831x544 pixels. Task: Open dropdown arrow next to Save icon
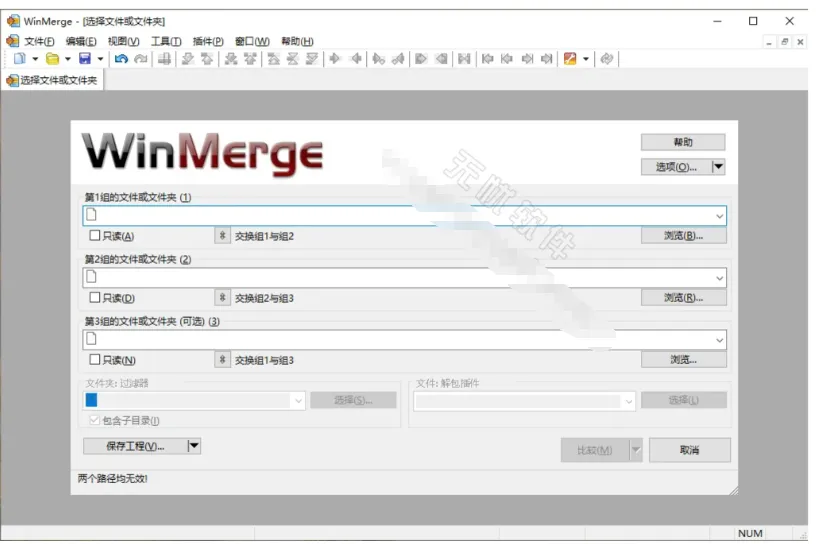(100, 59)
